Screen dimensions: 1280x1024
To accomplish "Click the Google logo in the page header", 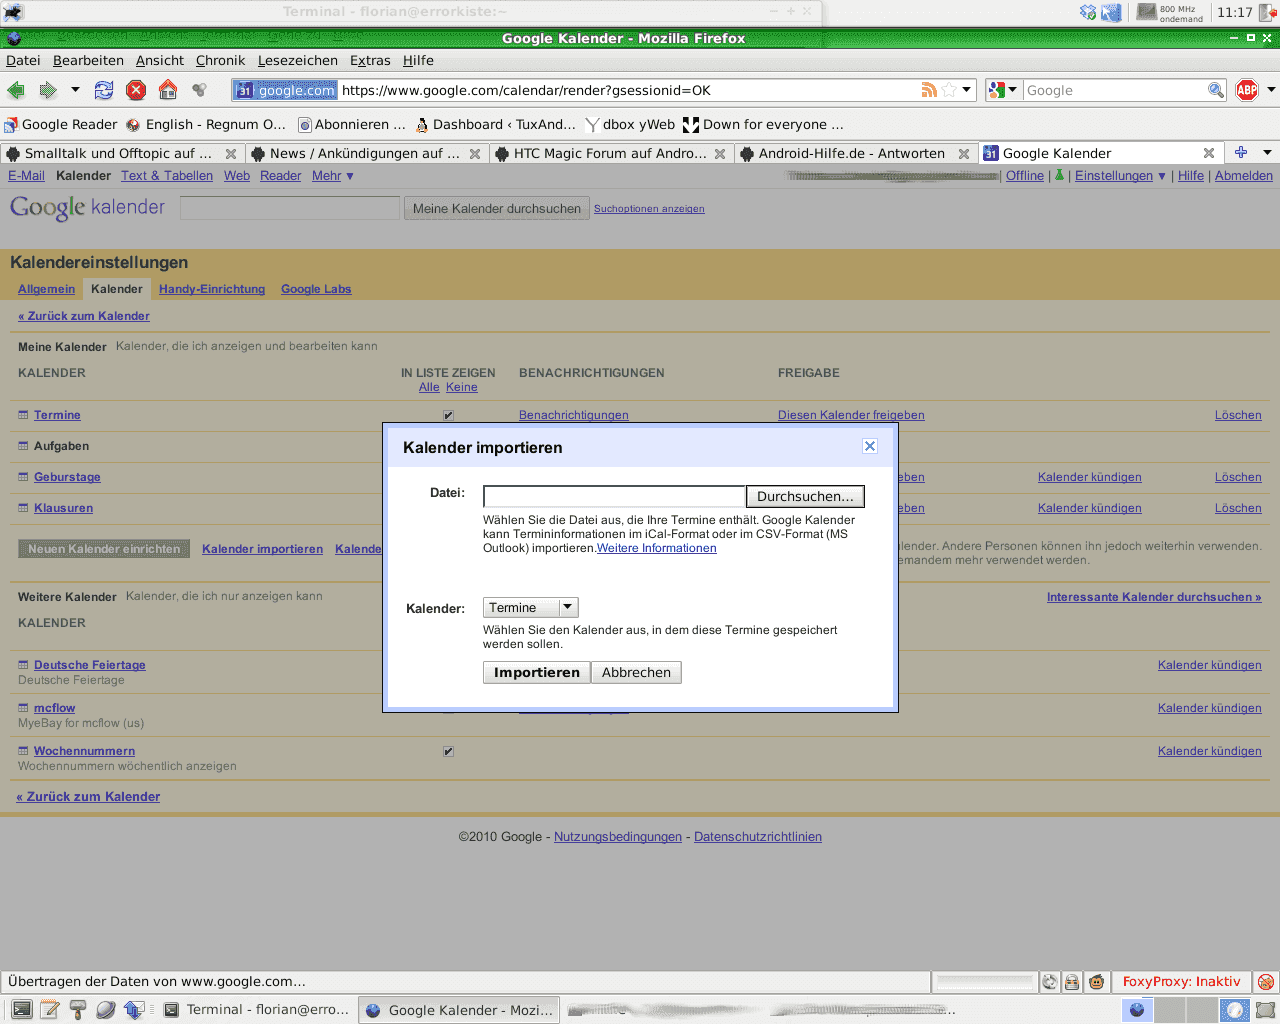I will point(87,207).
